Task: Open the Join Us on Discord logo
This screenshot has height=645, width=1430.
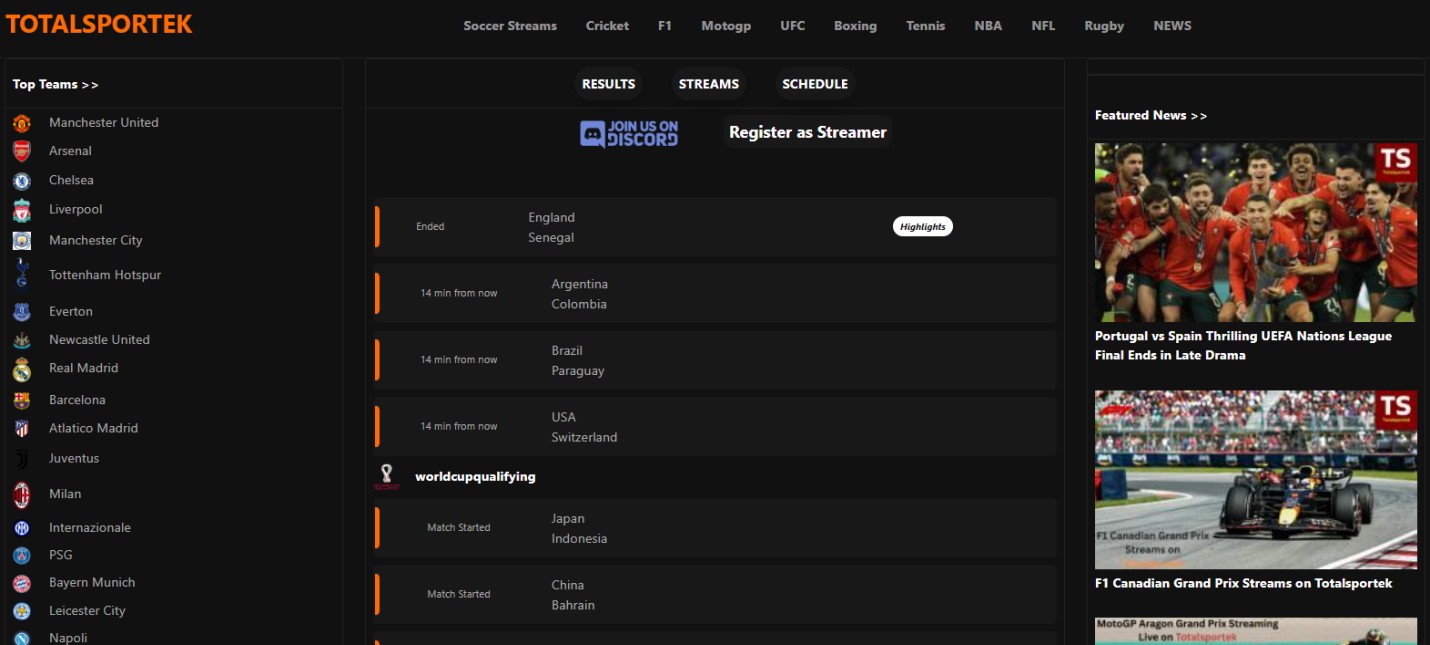Action: tap(629, 133)
